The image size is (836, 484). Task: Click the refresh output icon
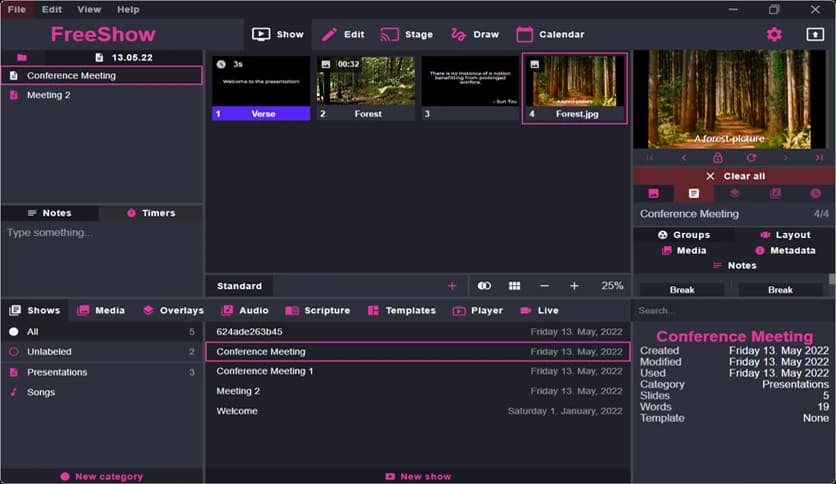[751, 158]
